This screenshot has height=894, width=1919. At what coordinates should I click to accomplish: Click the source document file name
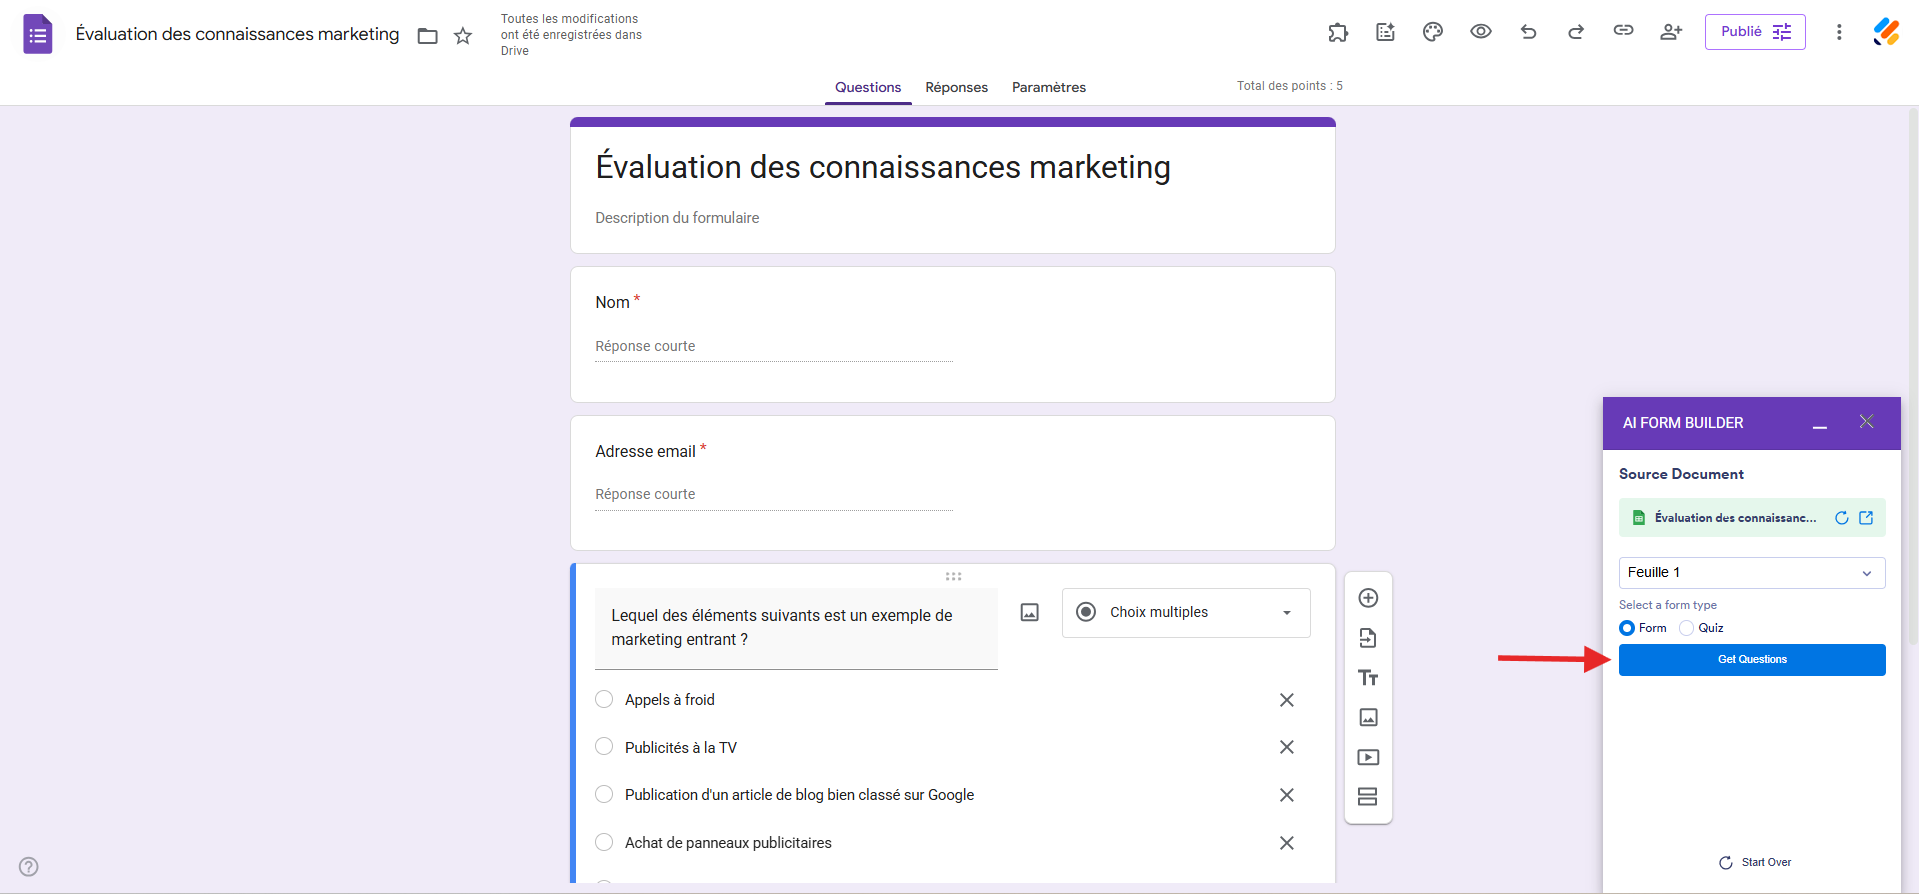pos(1735,518)
